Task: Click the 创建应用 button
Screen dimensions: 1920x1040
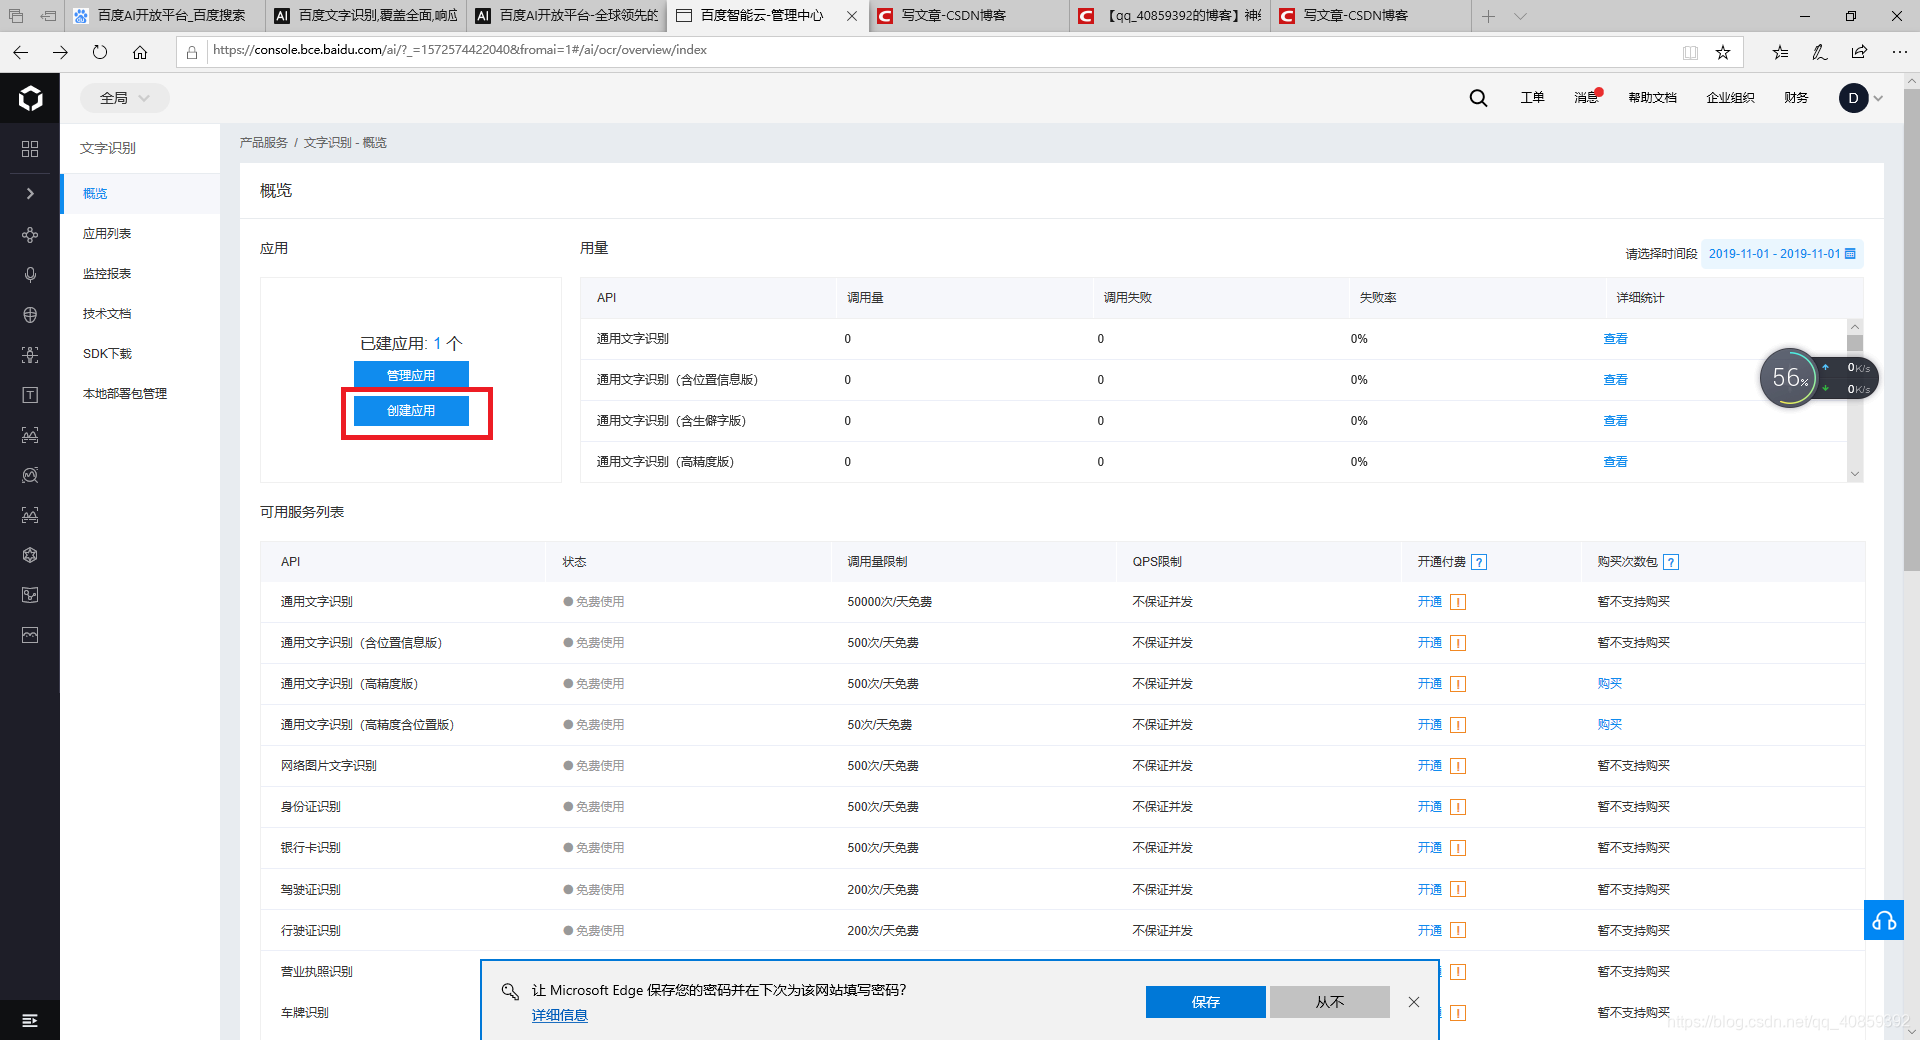Action: pyautogui.click(x=411, y=411)
